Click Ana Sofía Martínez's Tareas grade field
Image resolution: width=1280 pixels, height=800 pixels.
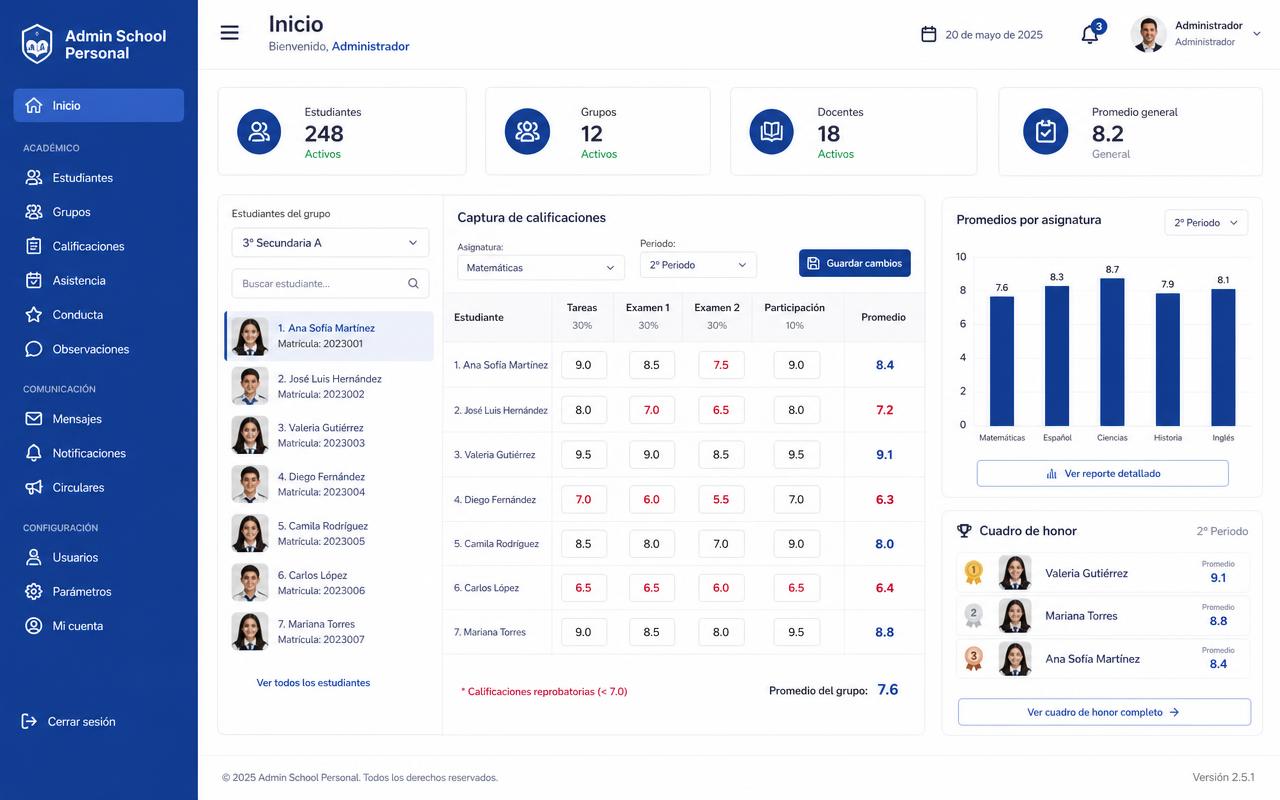click(x=584, y=365)
